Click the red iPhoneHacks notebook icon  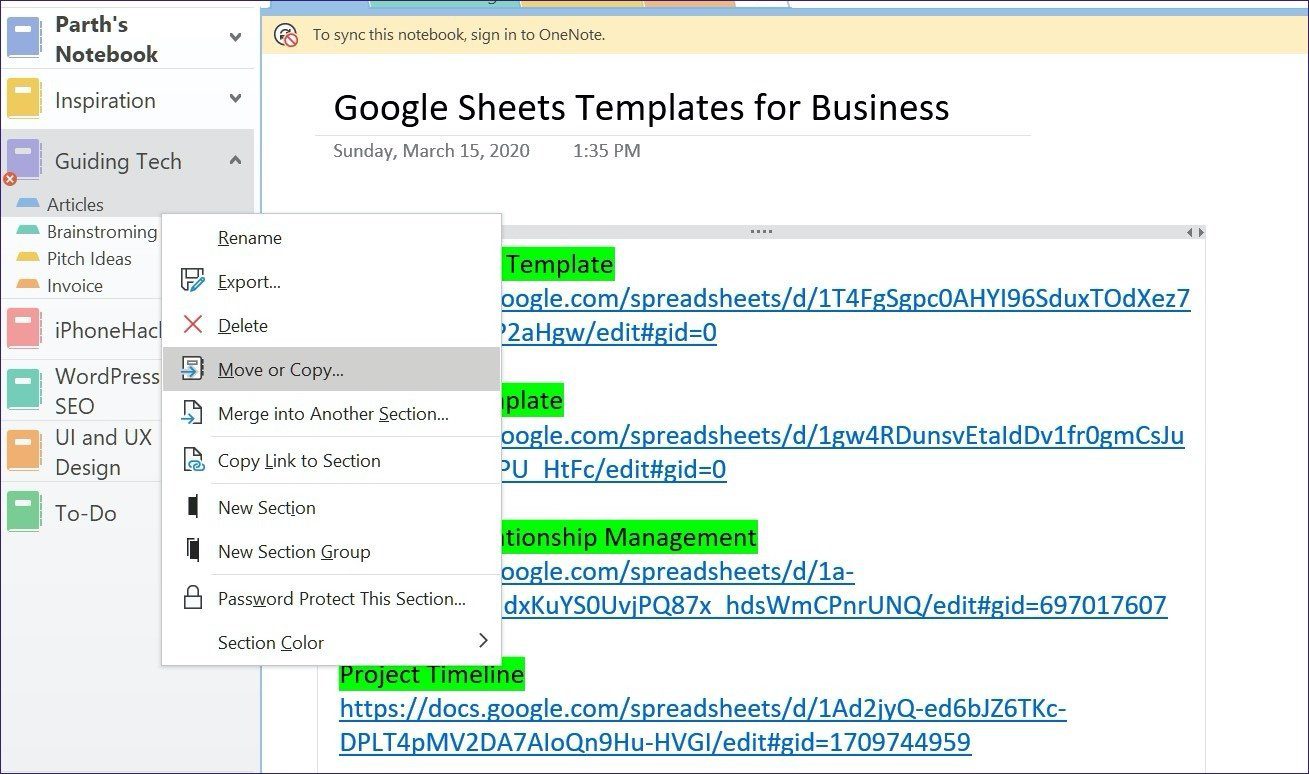click(x=23, y=329)
